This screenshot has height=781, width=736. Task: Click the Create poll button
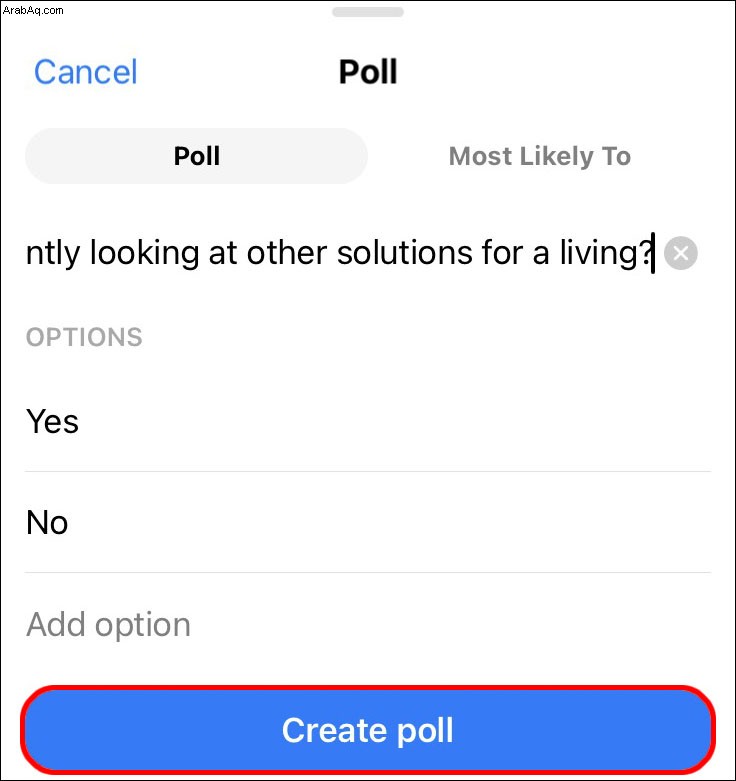point(368,730)
